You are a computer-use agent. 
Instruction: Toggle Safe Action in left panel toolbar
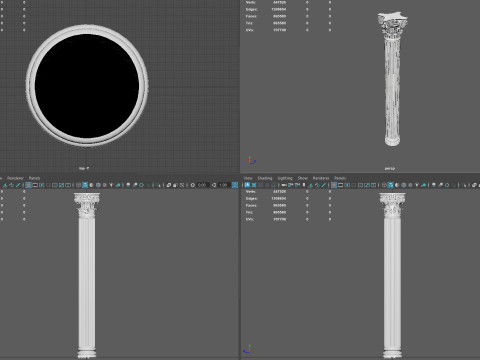coord(62,185)
